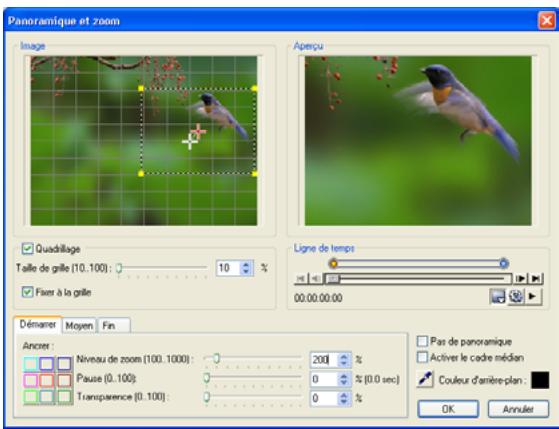Viewport: 559px width, 429px height.
Task: Select the top-center anchor box
Action: tap(47, 364)
